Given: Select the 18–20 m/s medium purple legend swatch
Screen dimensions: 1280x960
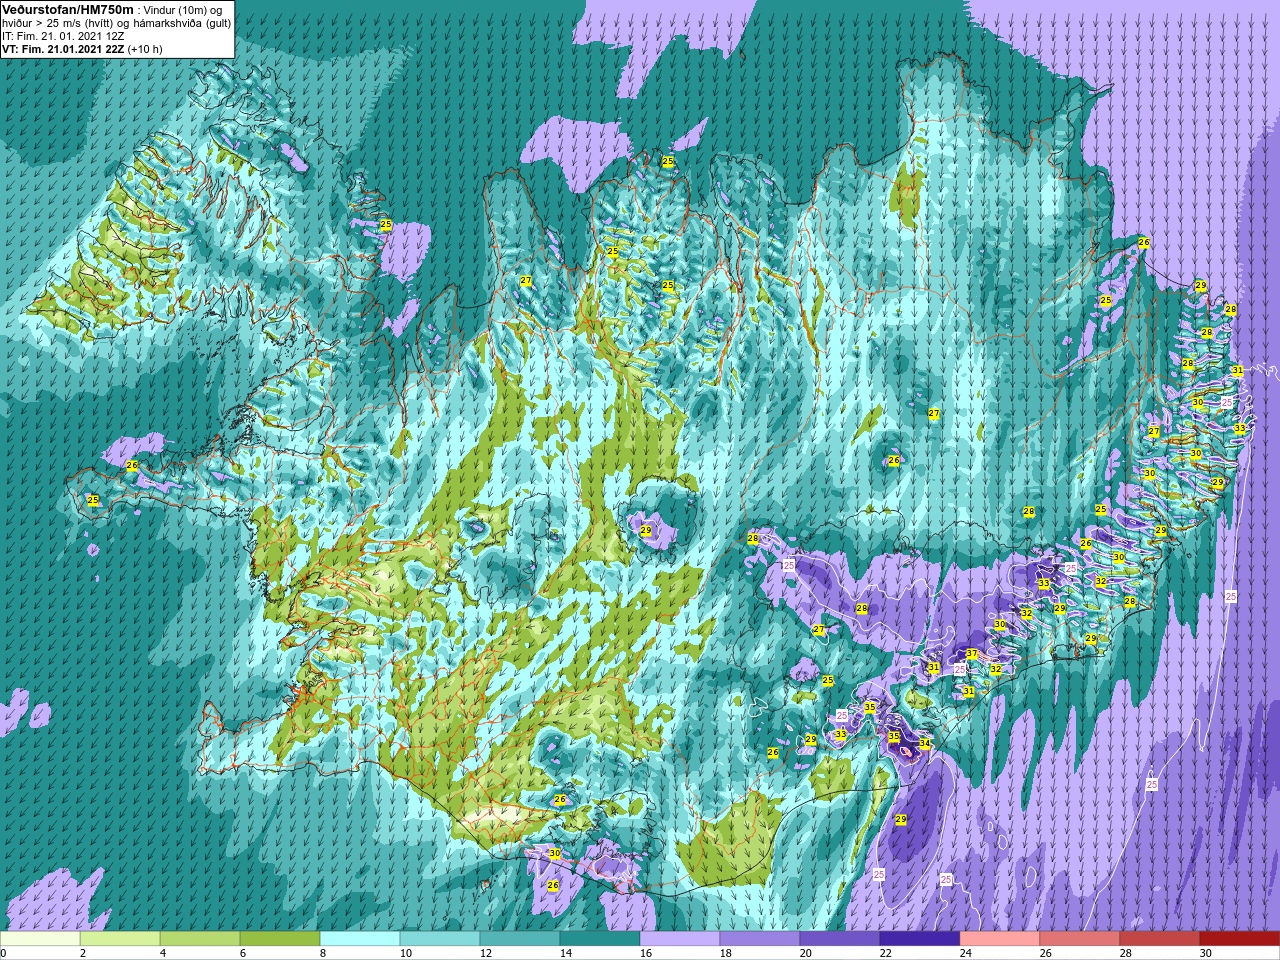Looking at the screenshot, I should pos(760,939).
